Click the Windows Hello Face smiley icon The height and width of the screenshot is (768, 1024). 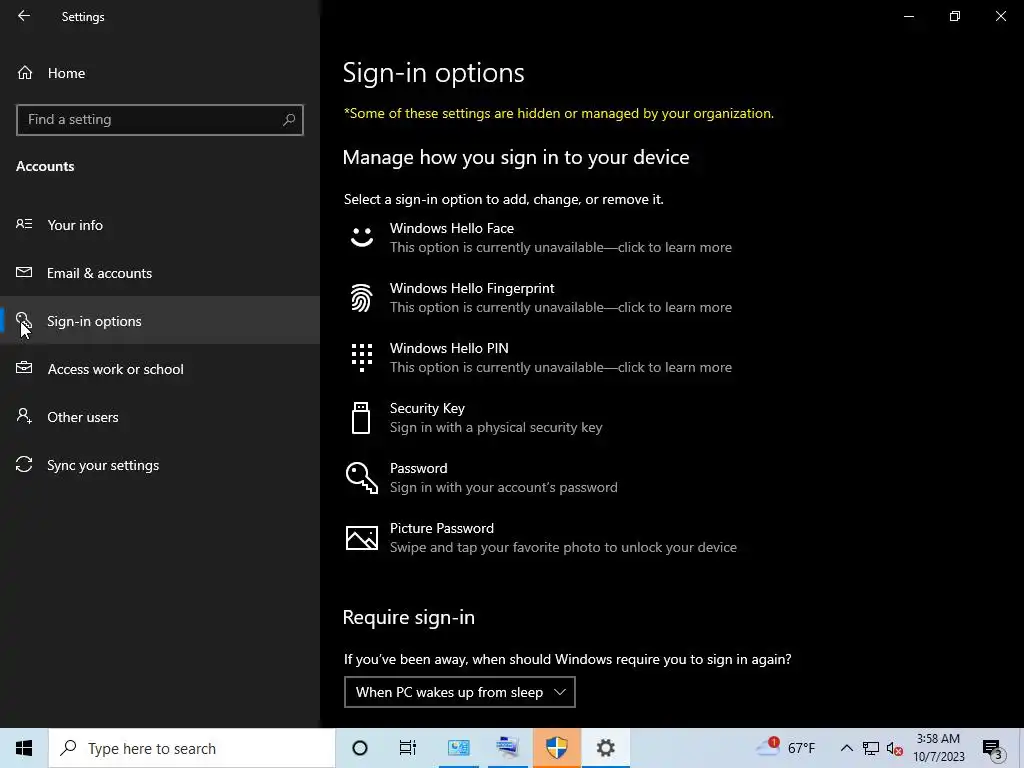362,237
